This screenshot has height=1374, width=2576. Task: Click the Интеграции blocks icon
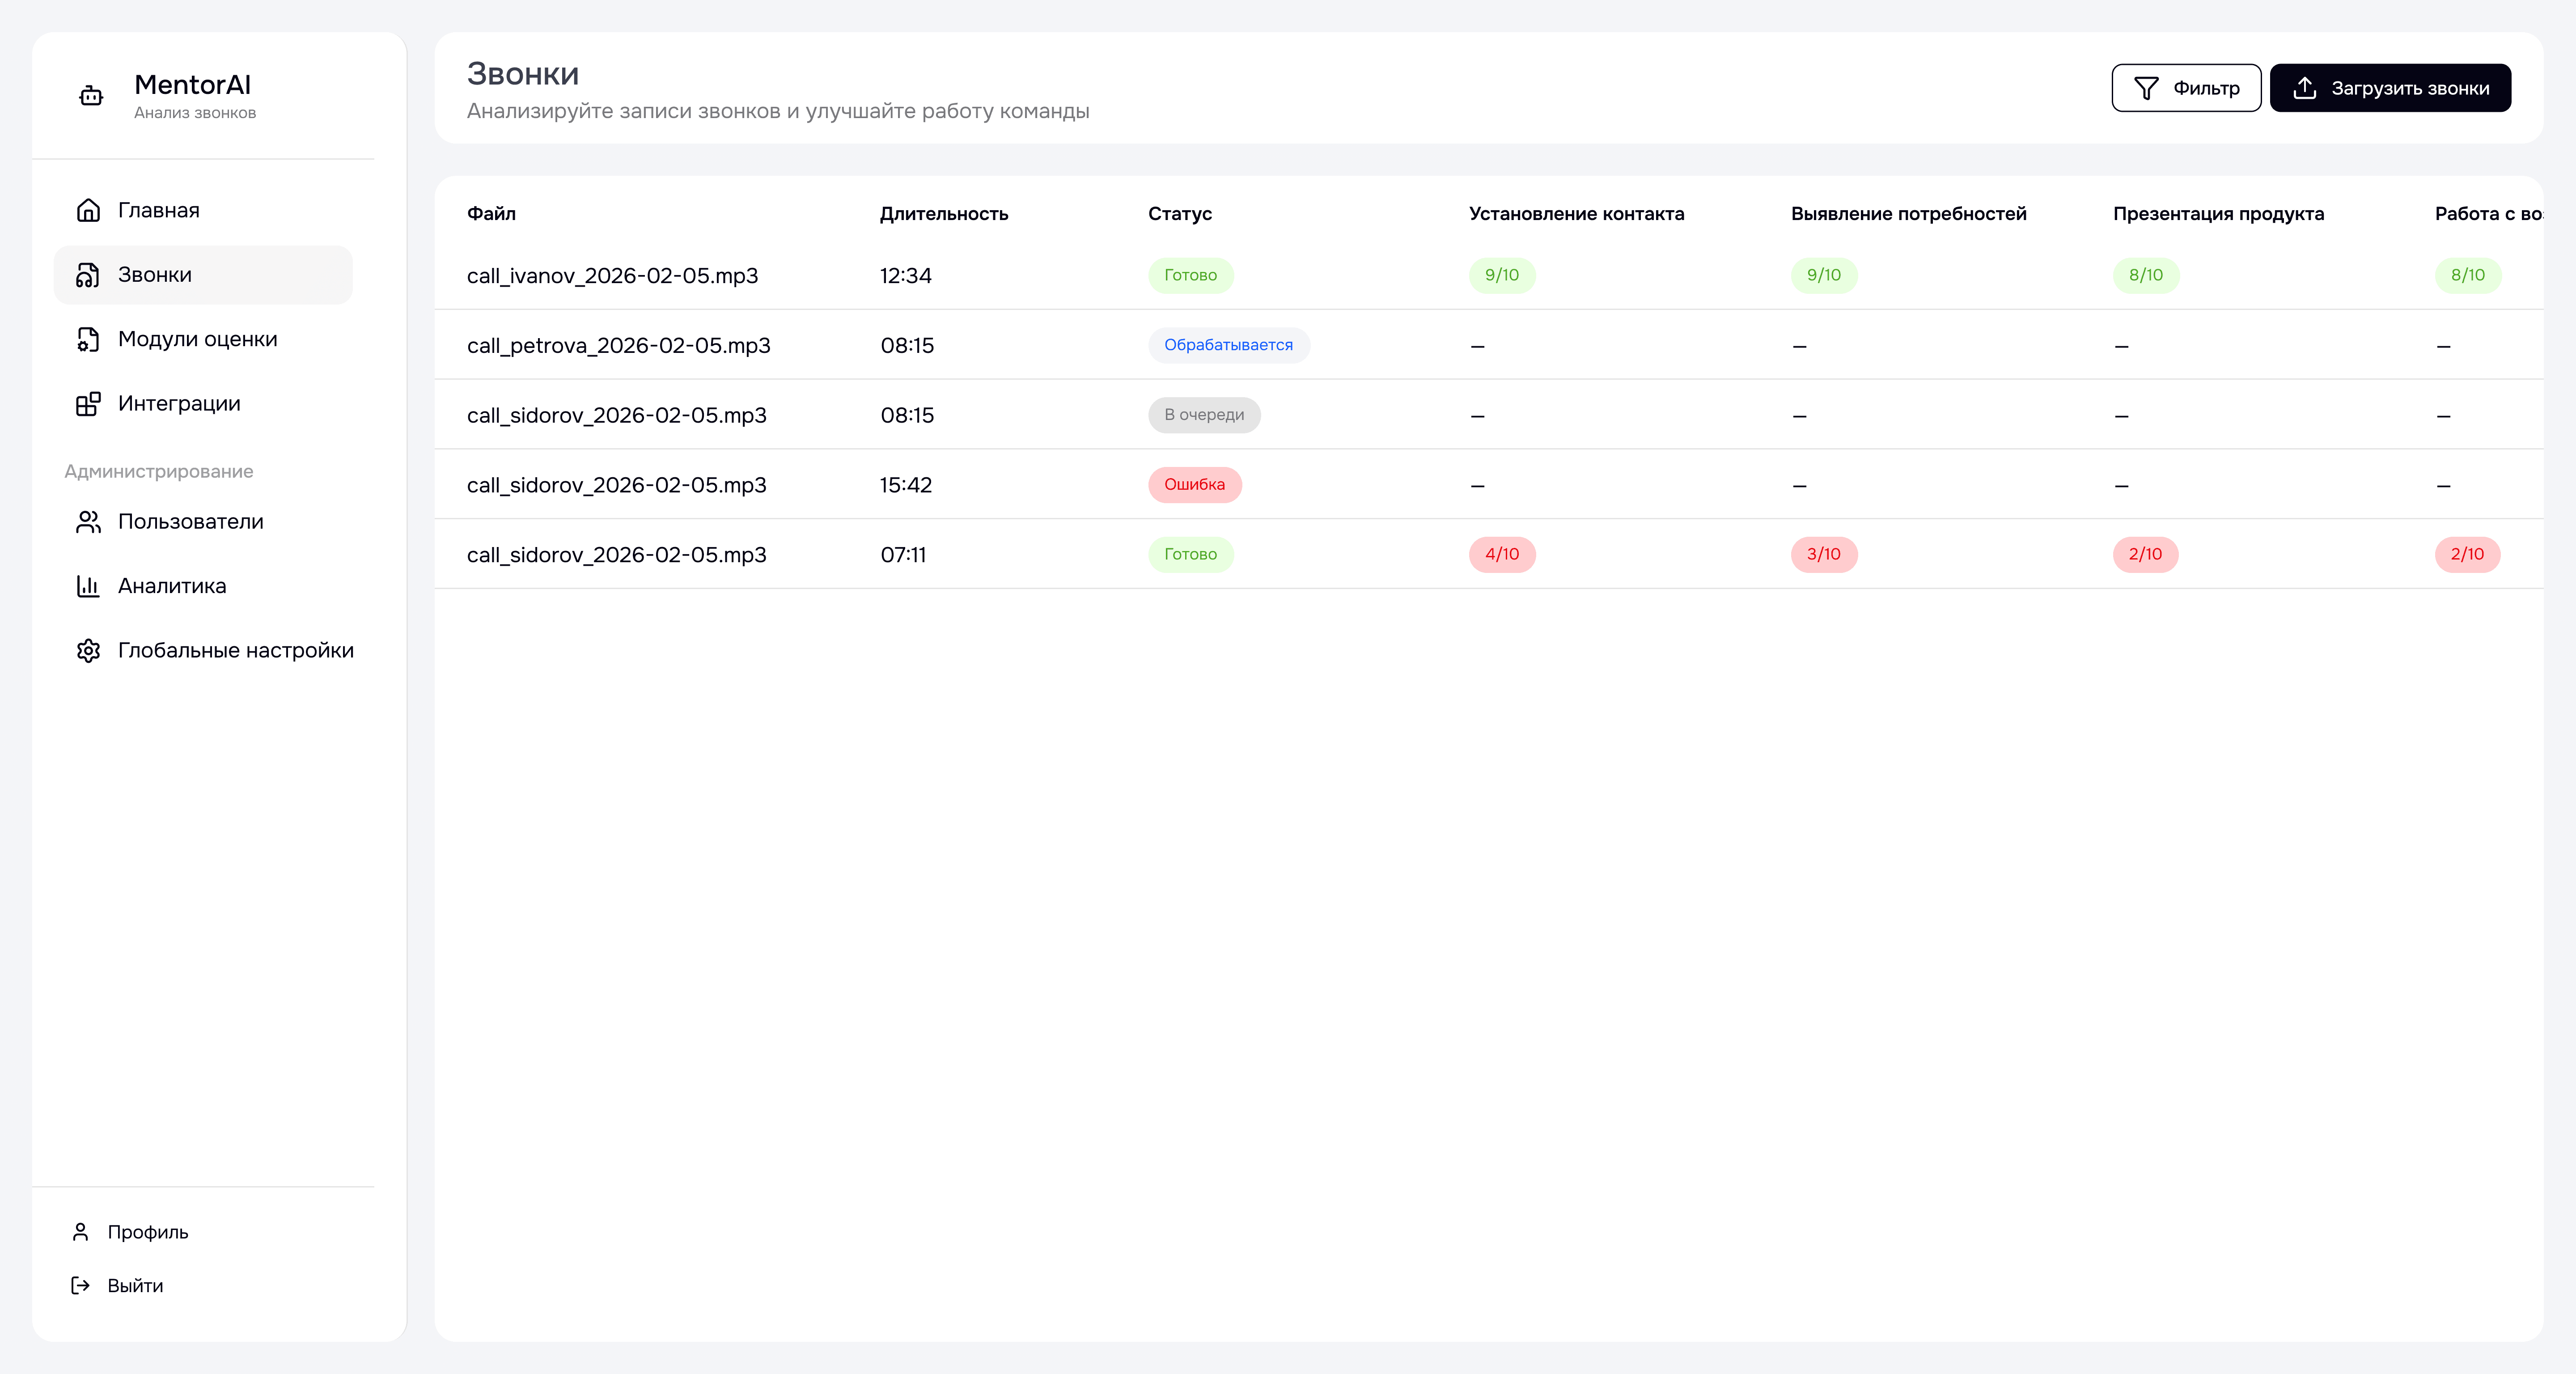pos(88,403)
